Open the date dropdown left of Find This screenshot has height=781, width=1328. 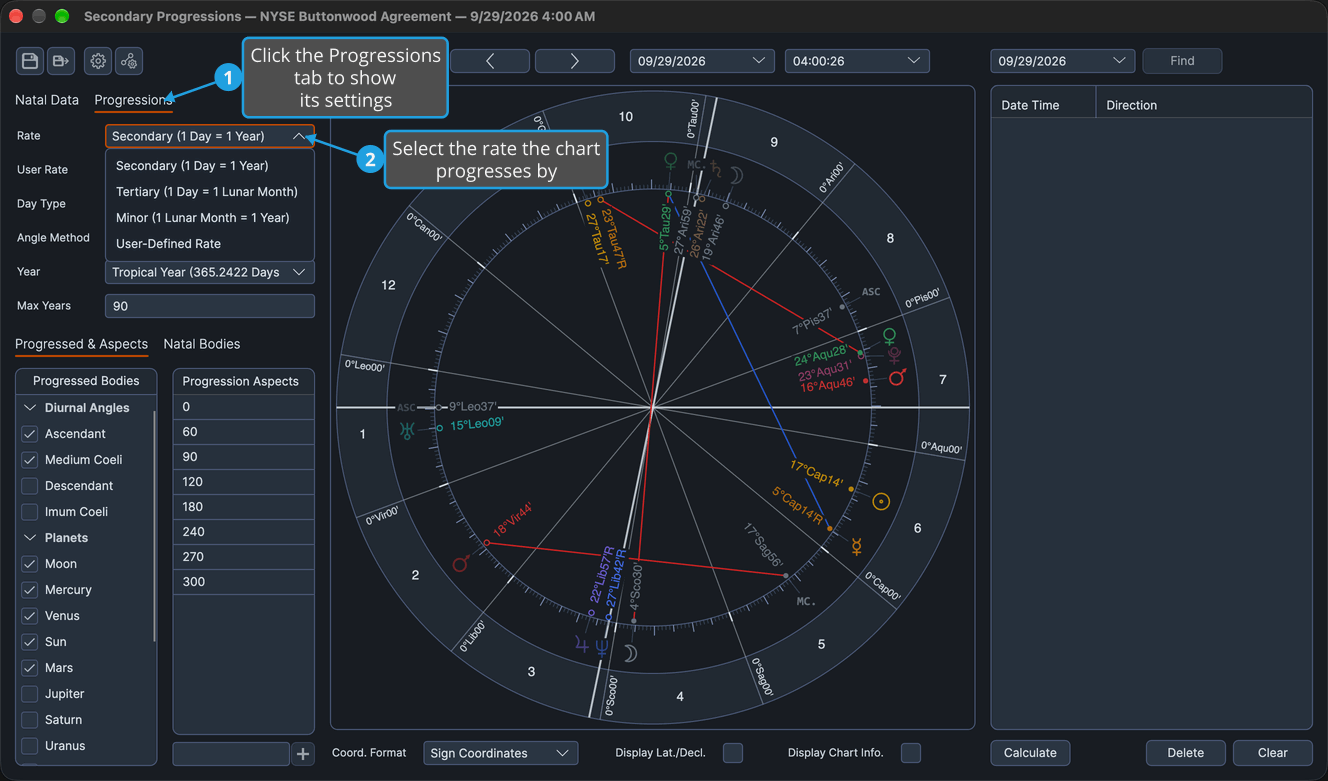coord(1063,61)
